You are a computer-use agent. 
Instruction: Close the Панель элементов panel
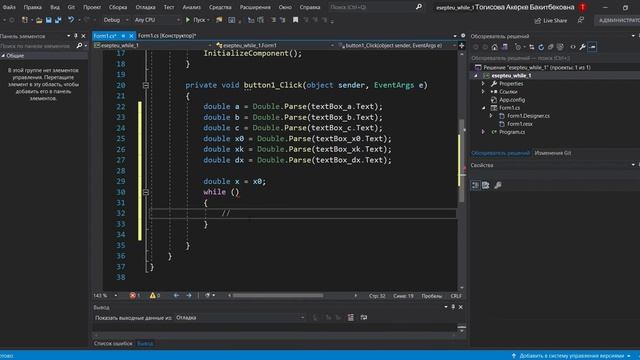[x=83, y=36]
